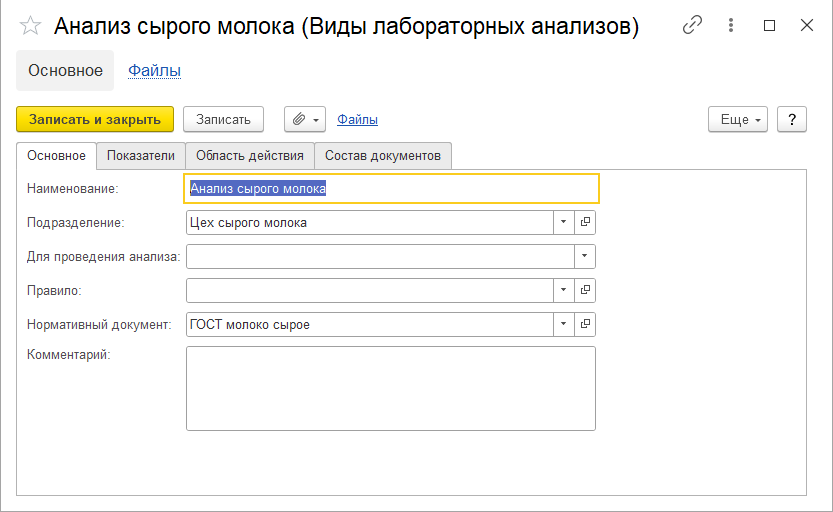Image resolution: width=833 pixels, height=512 pixels.
Task: Expand the Подразделение dropdown list
Action: tap(563, 222)
